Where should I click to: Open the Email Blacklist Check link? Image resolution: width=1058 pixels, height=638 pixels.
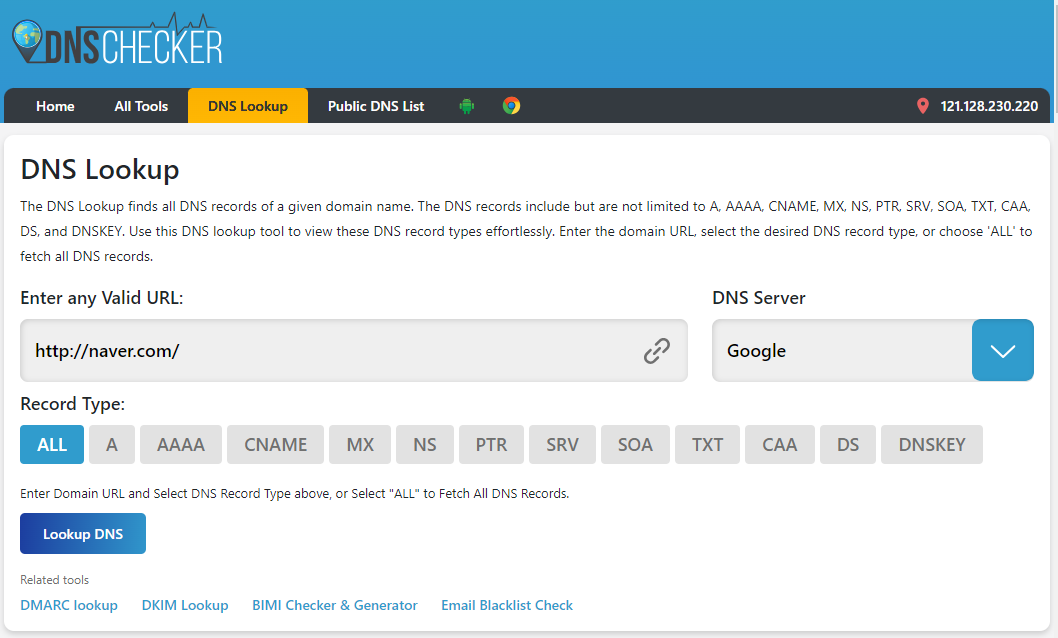point(506,605)
